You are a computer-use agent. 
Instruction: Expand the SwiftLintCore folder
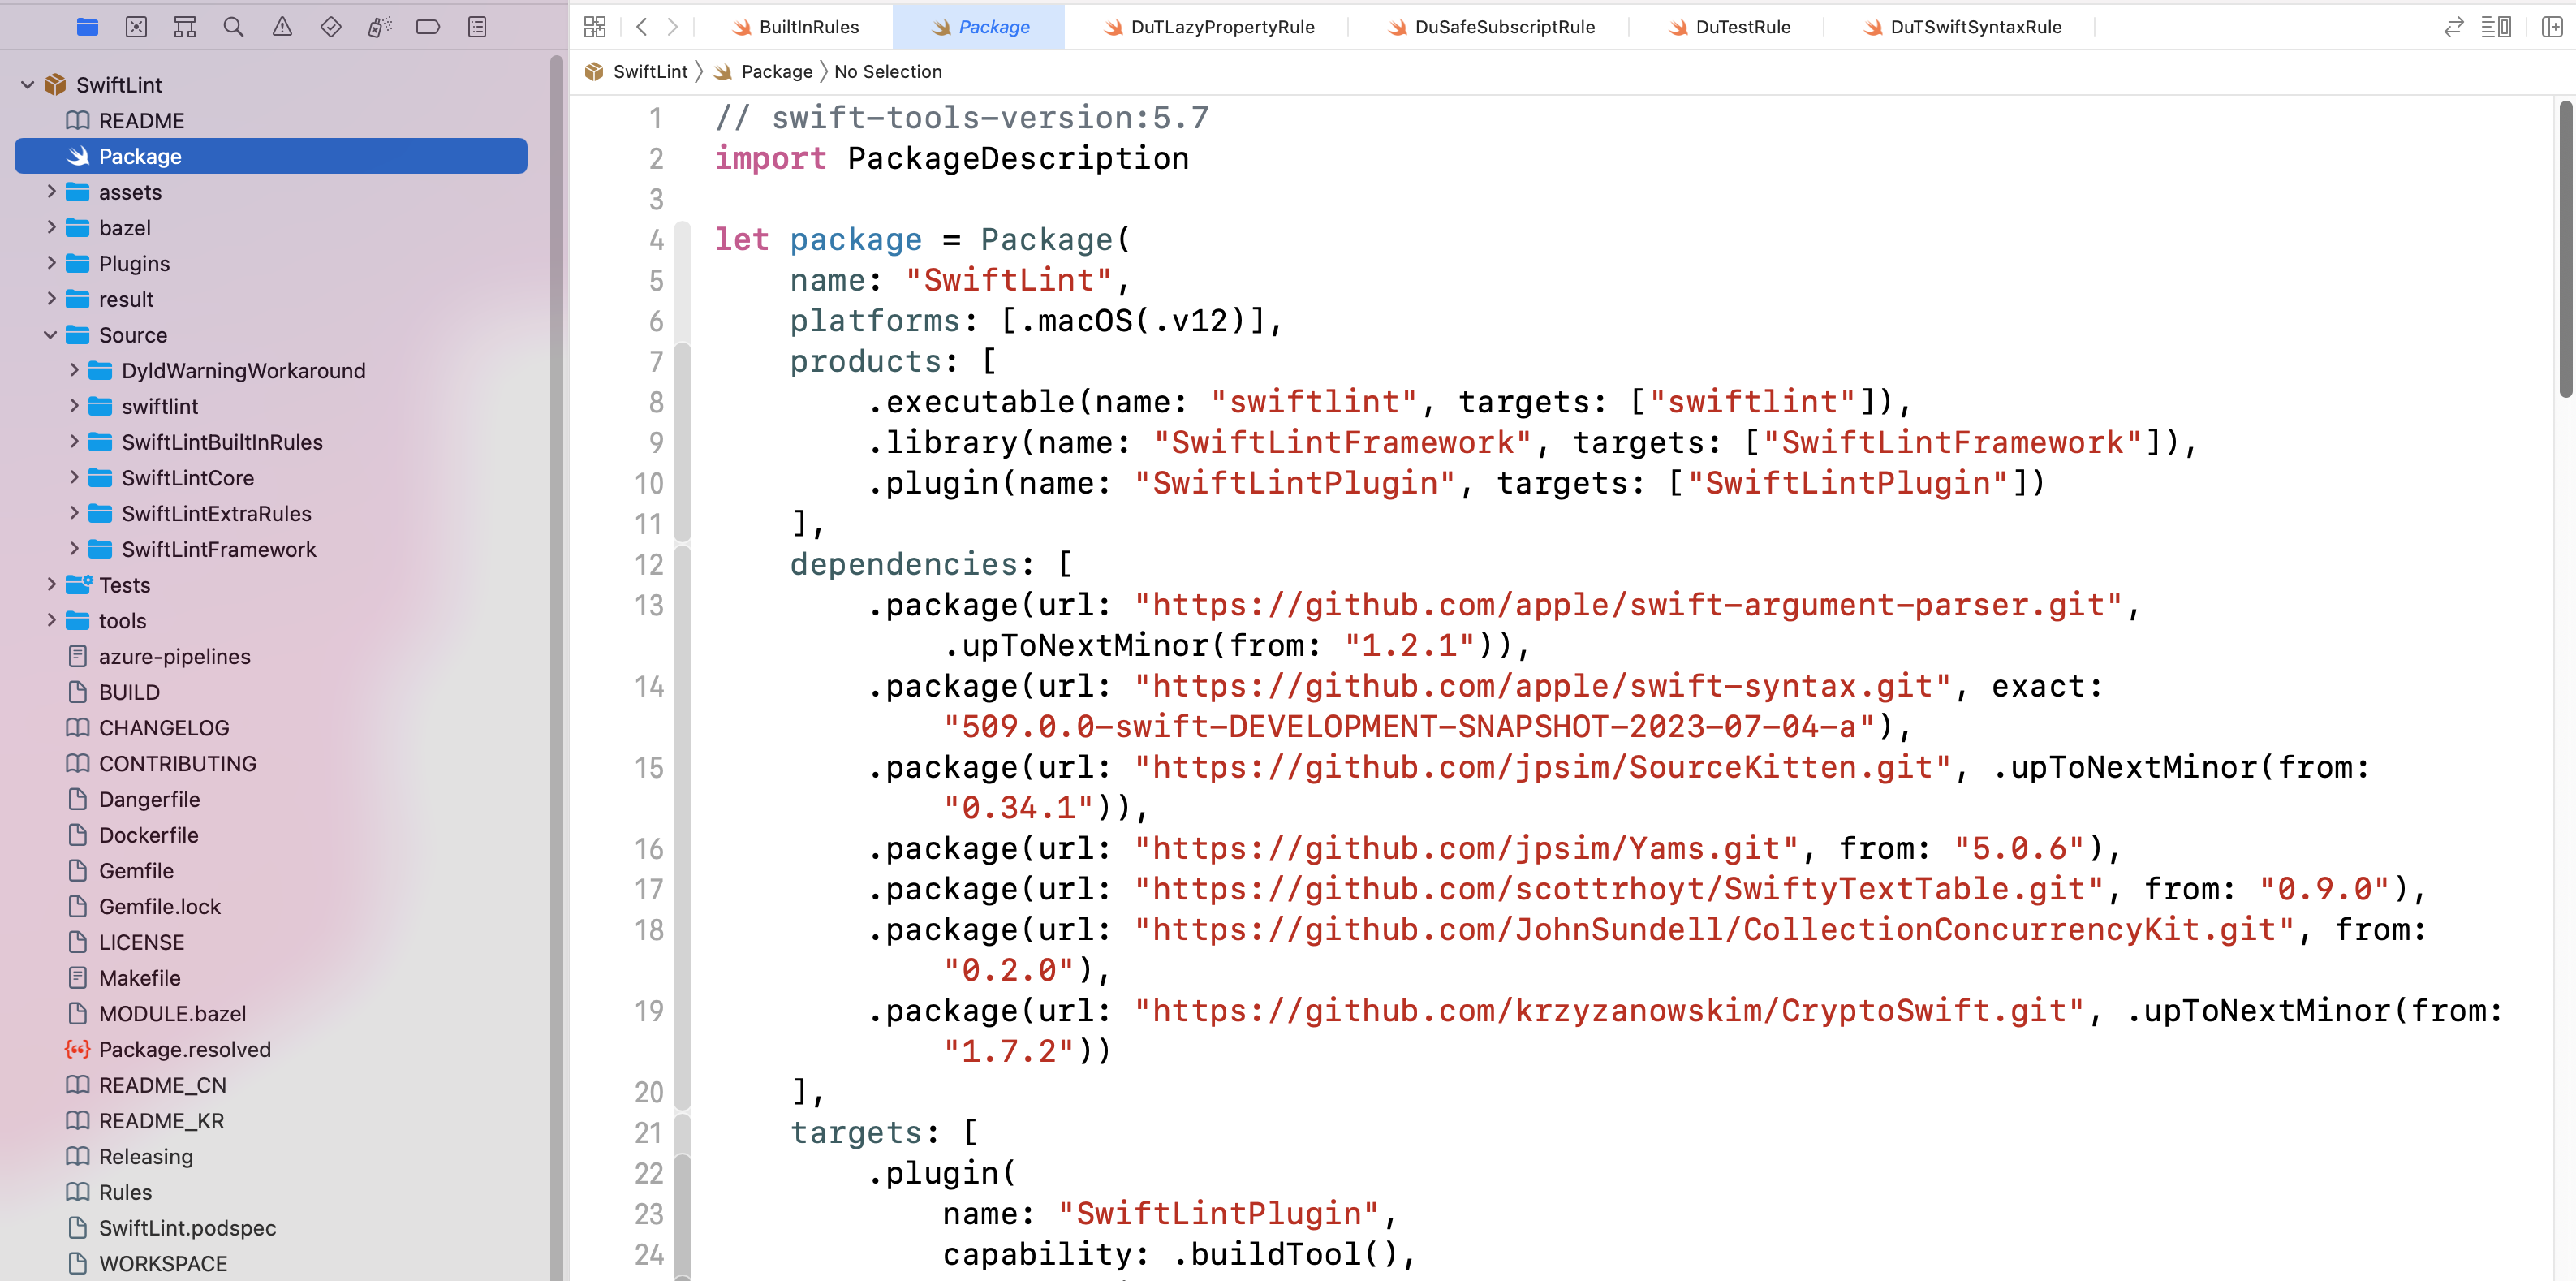(x=73, y=478)
